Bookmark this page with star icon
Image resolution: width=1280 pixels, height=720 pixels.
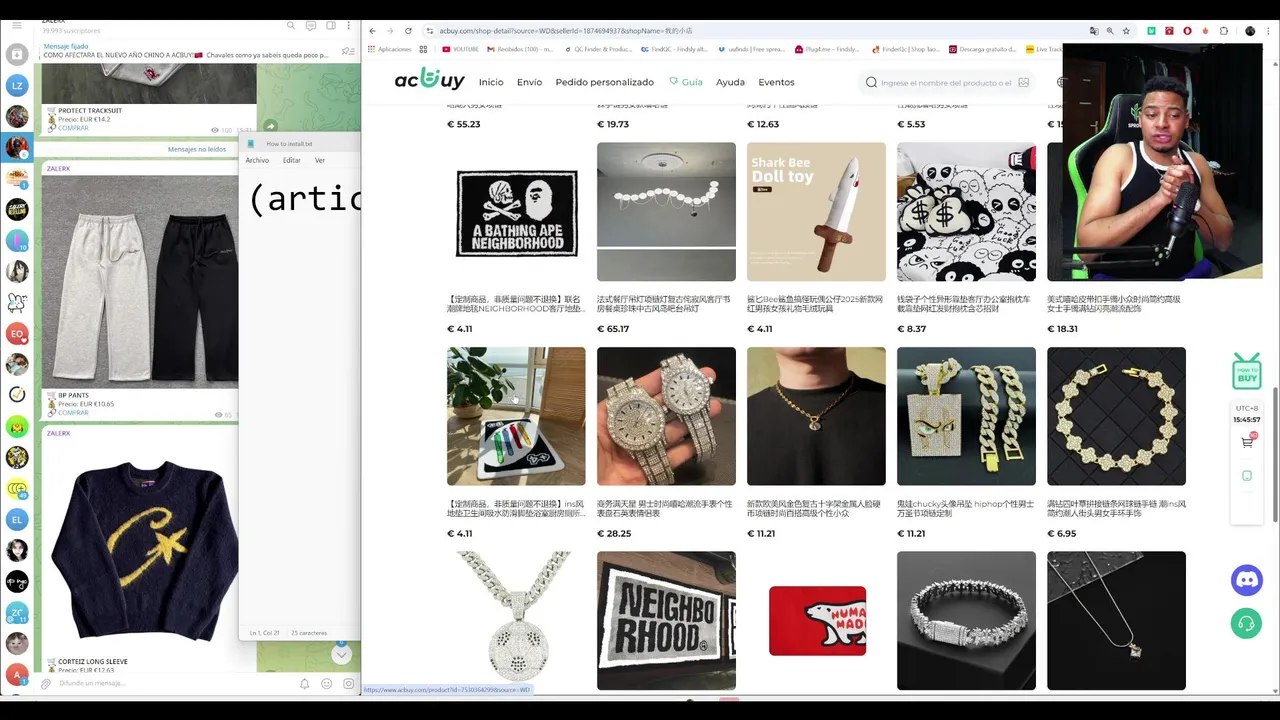(x=1126, y=31)
